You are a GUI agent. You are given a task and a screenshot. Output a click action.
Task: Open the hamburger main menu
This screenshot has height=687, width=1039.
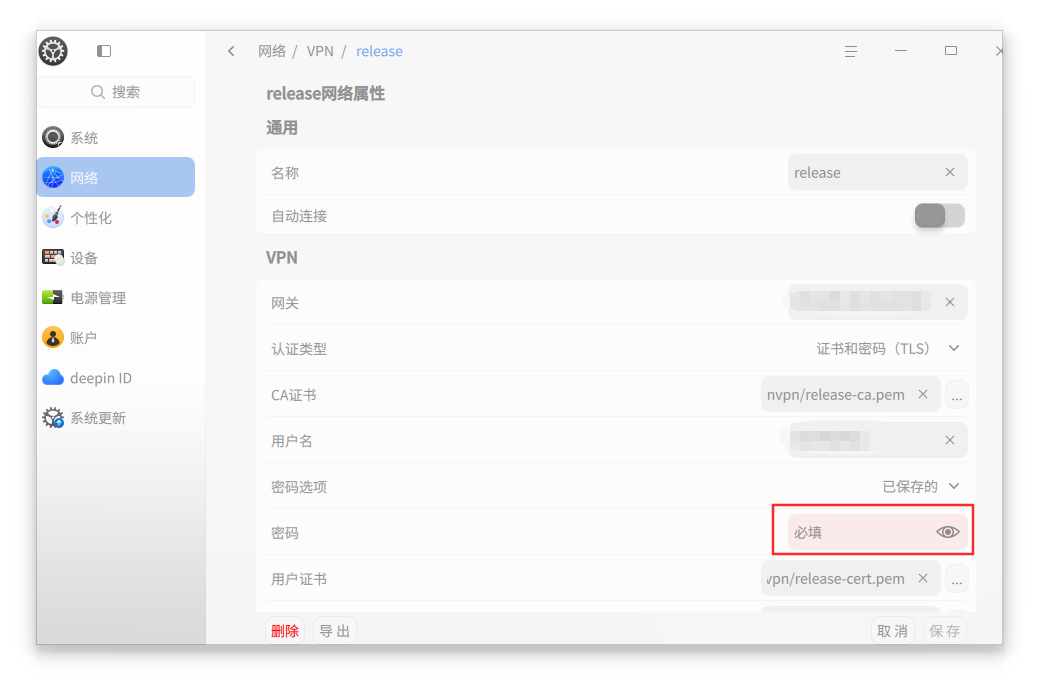point(851,51)
